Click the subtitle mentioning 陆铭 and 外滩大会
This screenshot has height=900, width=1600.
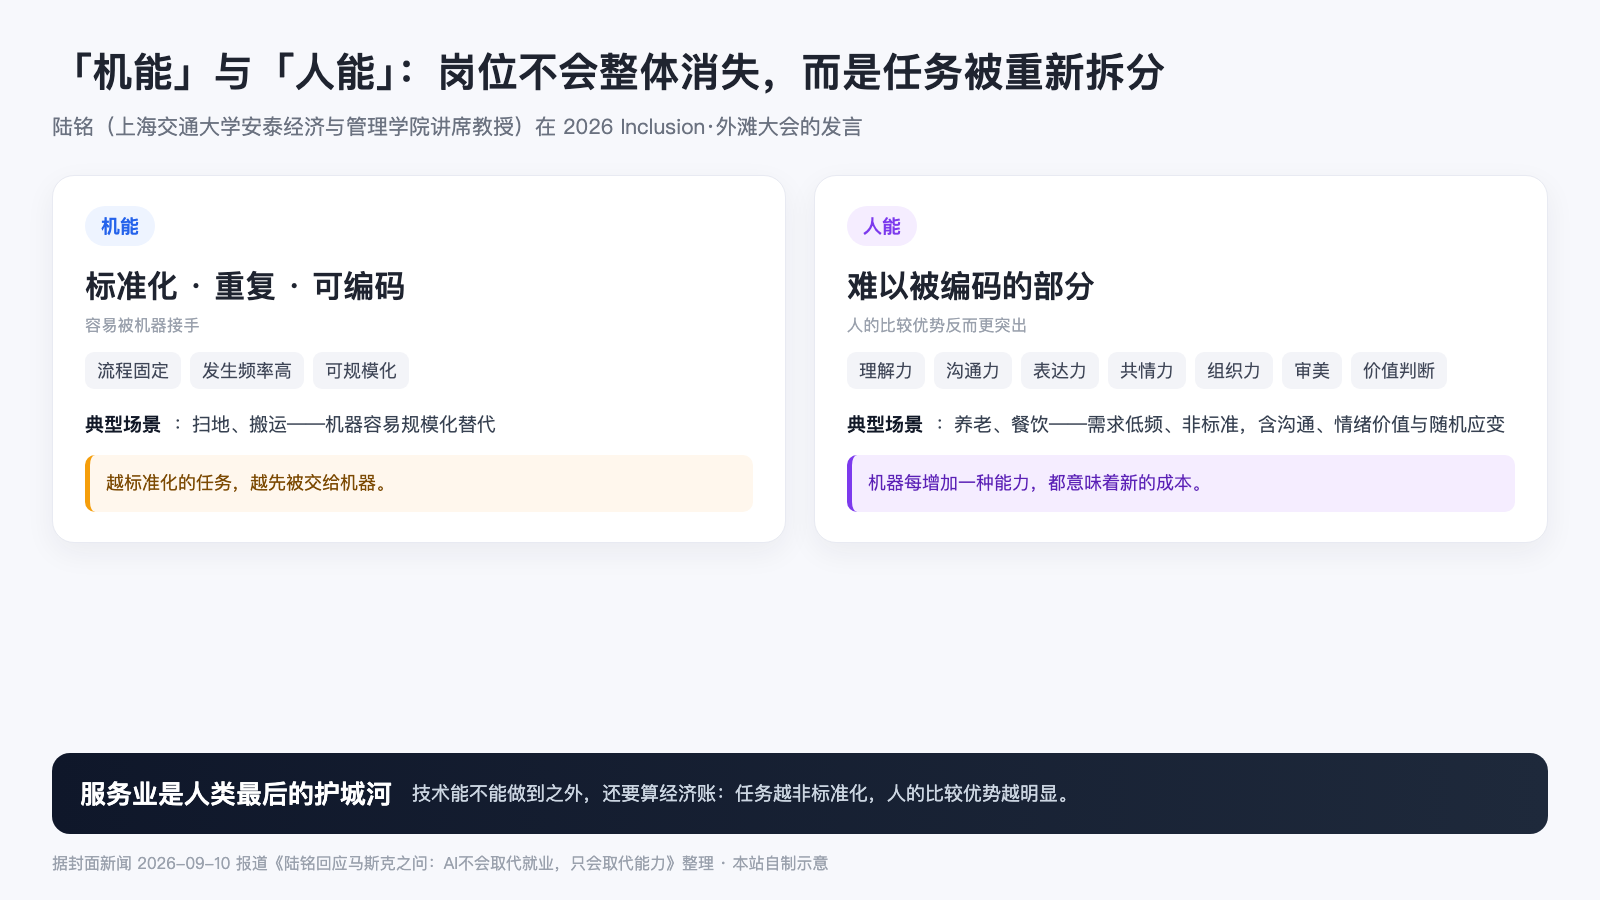pos(457,127)
